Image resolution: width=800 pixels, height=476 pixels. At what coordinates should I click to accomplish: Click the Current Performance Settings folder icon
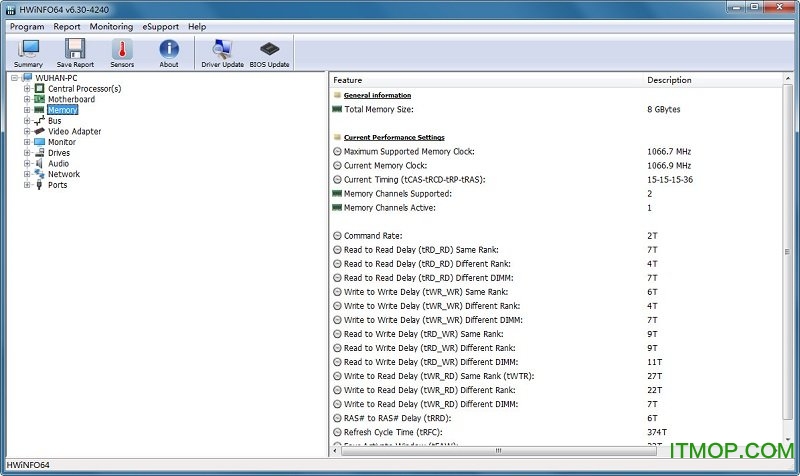click(x=337, y=138)
